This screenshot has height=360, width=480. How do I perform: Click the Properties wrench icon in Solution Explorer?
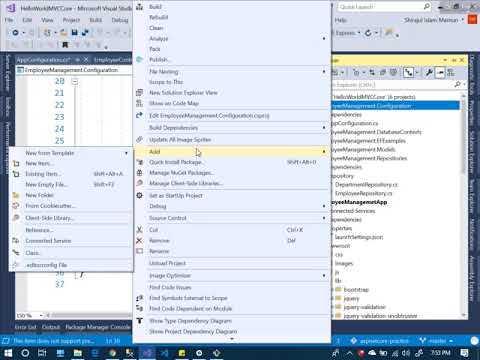[x=429, y=72]
